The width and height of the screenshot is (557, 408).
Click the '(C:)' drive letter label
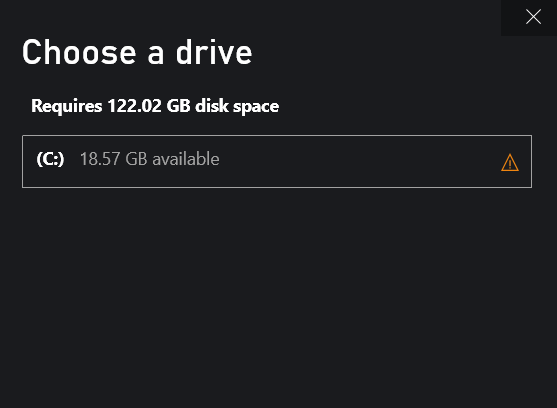[x=50, y=159]
